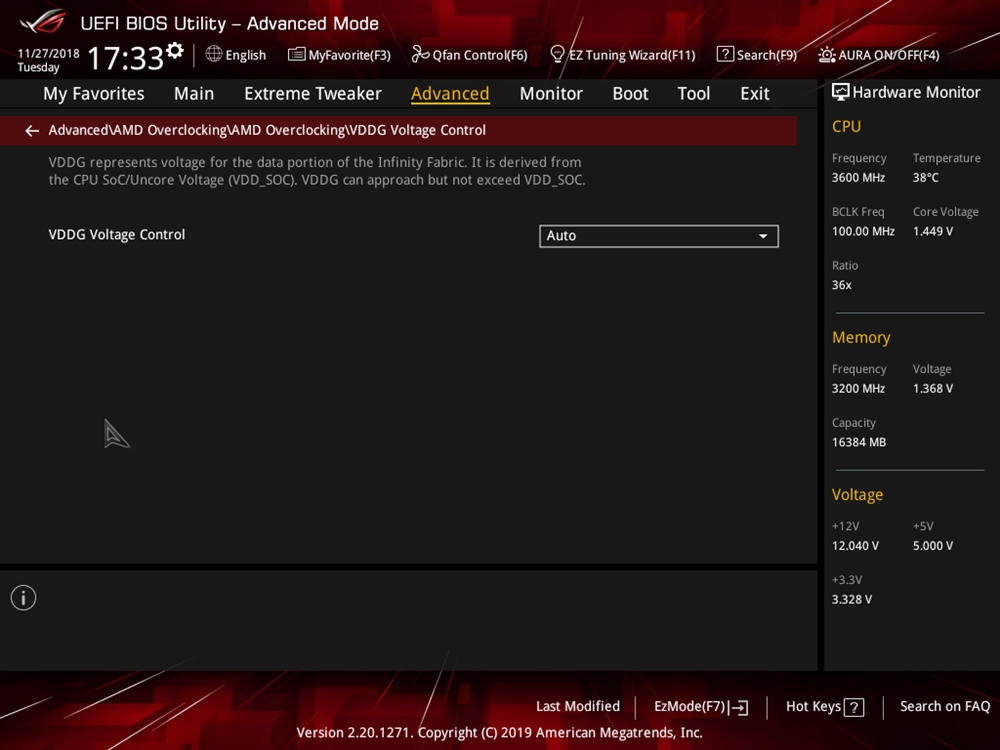This screenshot has height=750, width=1000.
Task: Click AURA ON/OFF(F4) label
Action: point(888,55)
